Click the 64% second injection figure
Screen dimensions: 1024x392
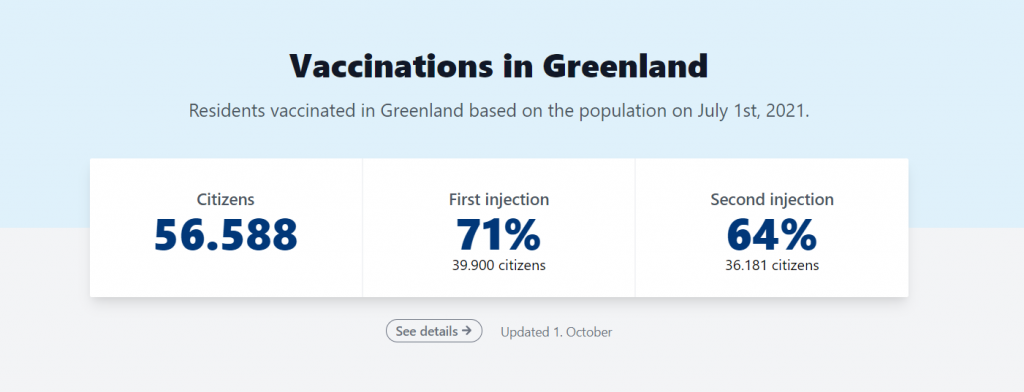[772, 235]
